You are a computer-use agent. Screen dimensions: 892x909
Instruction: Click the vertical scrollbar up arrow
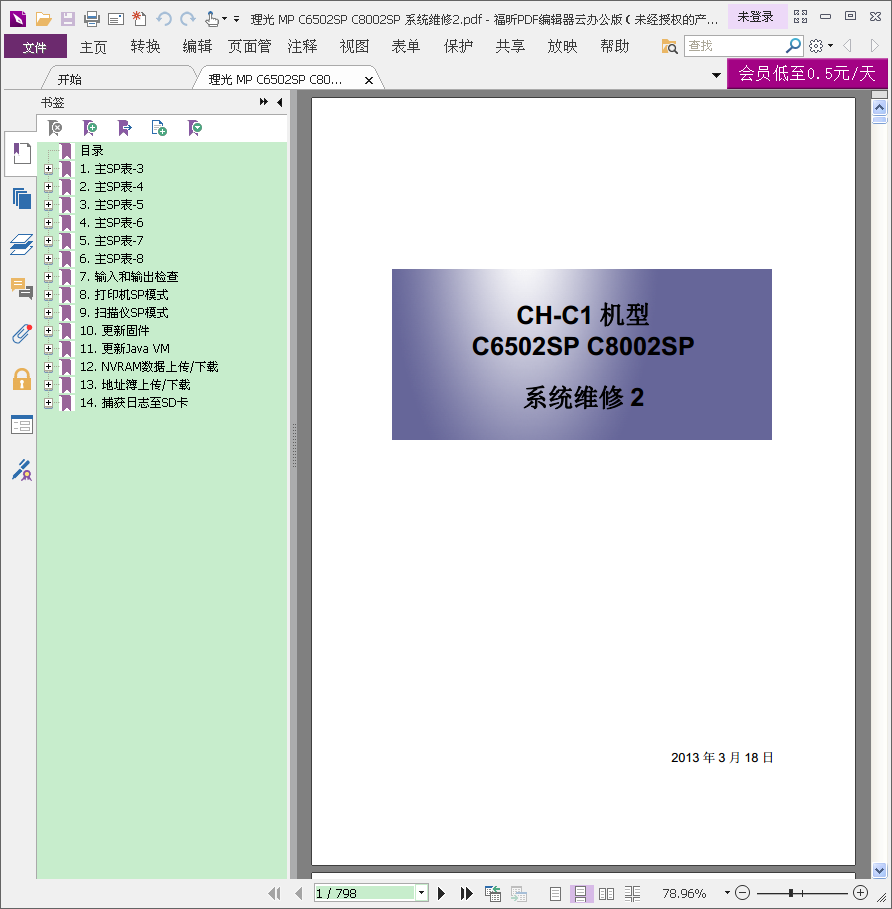[x=879, y=108]
